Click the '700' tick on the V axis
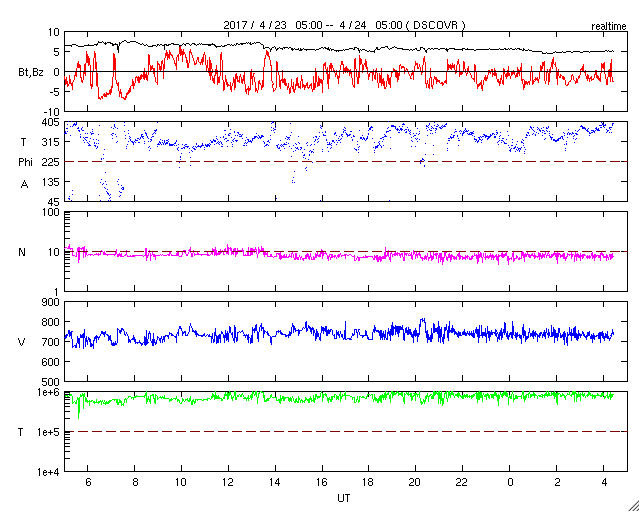Image resolution: width=640 pixels, height=512 pixels. 51,342
